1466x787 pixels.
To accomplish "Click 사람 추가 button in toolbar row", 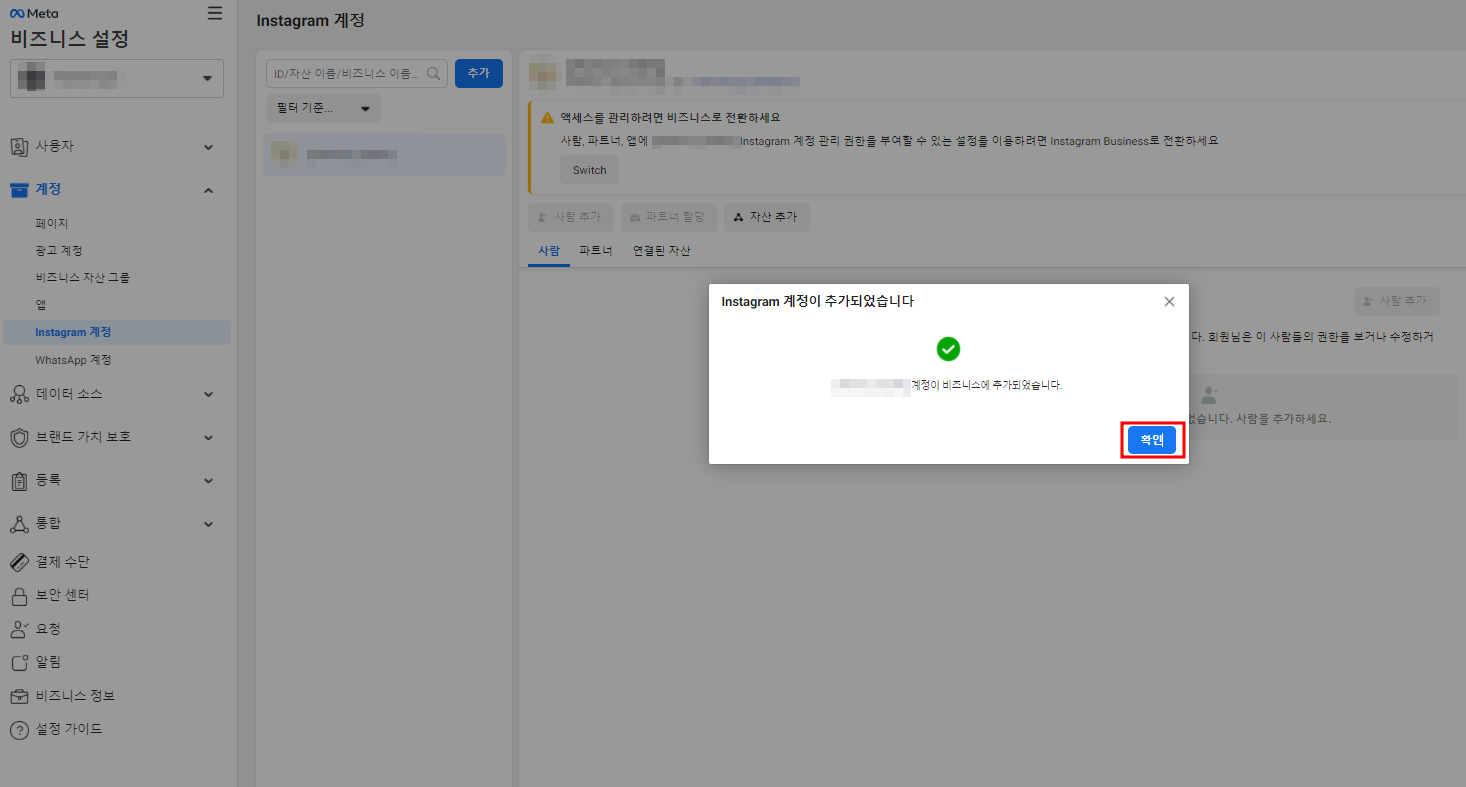I will coord(570,217).
